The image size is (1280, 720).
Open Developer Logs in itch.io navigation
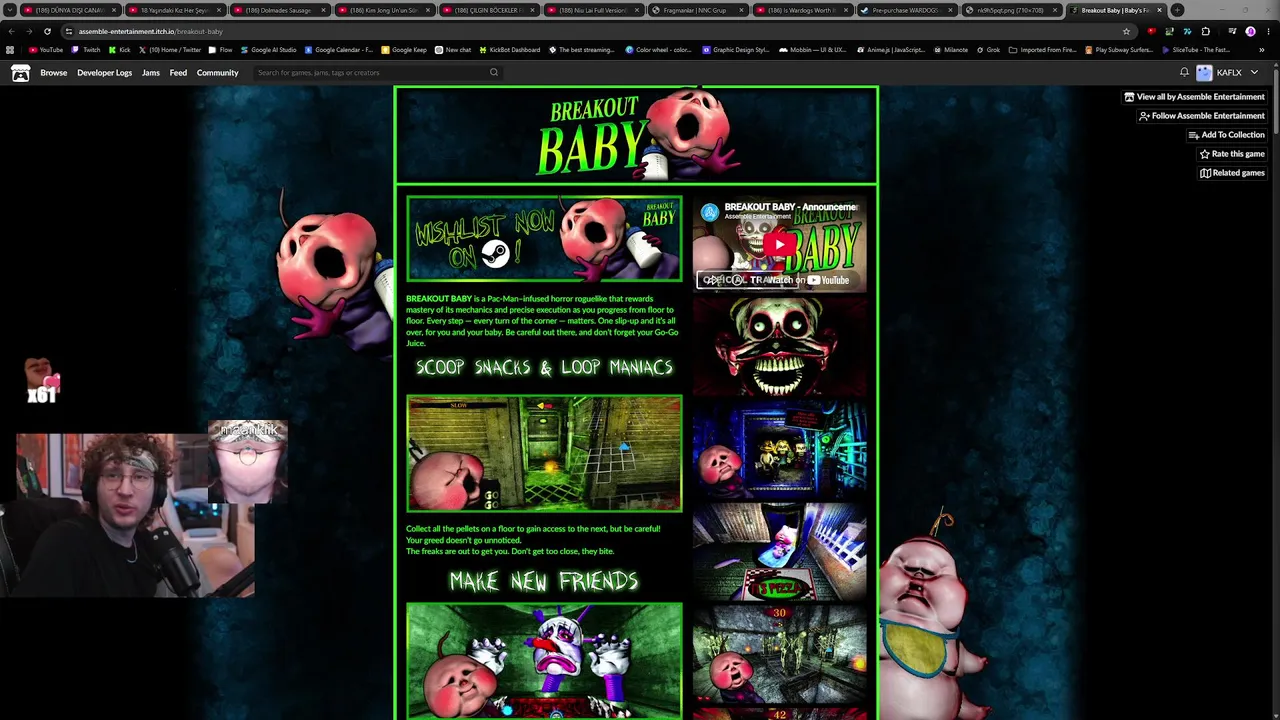pos(104,73)
